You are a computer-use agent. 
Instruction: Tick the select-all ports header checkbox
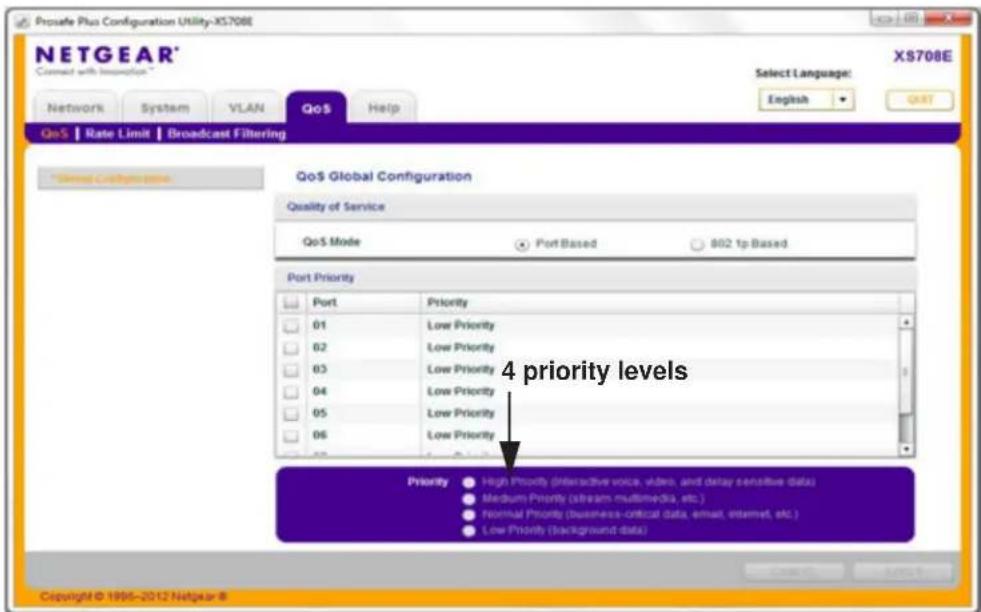coord(290,303)
